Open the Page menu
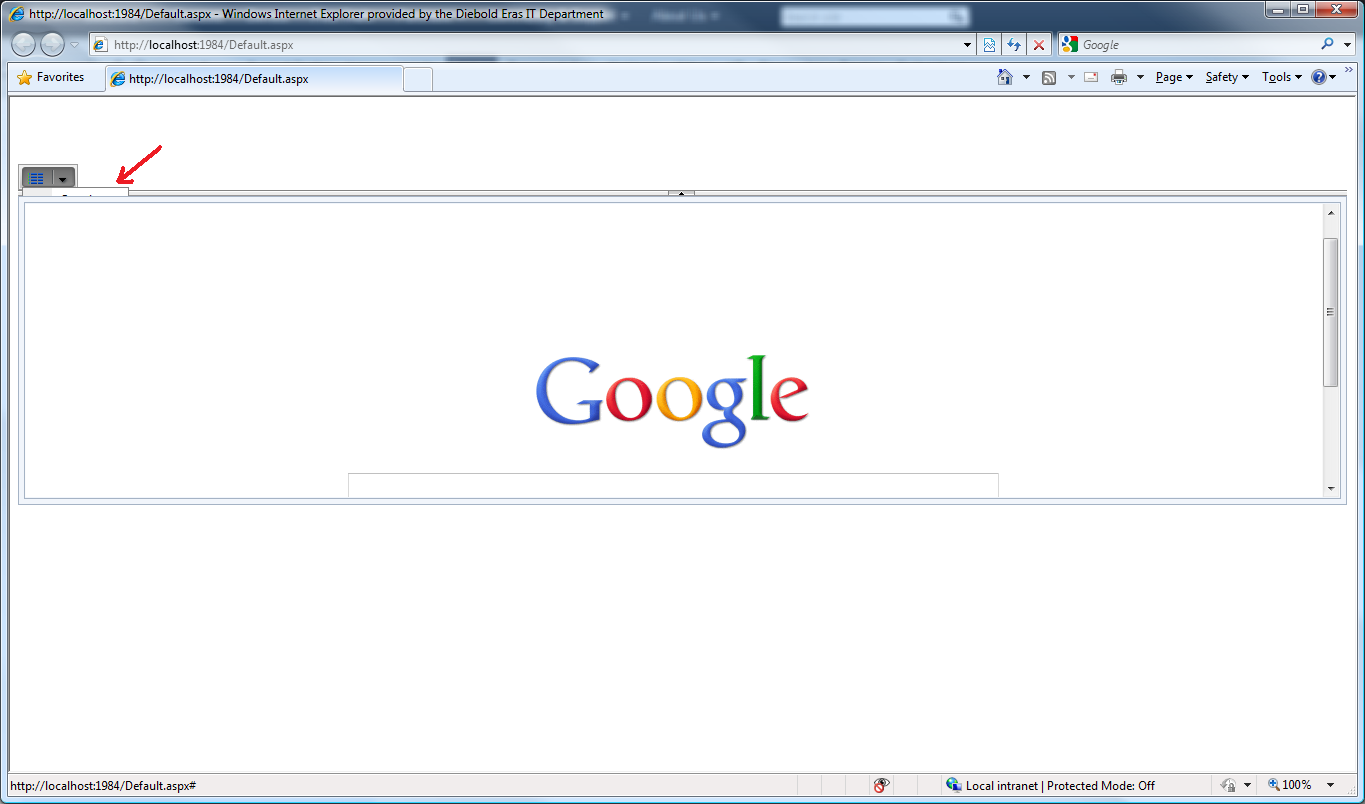Screen dimensions: 1365x804 tap(1174, 77)
